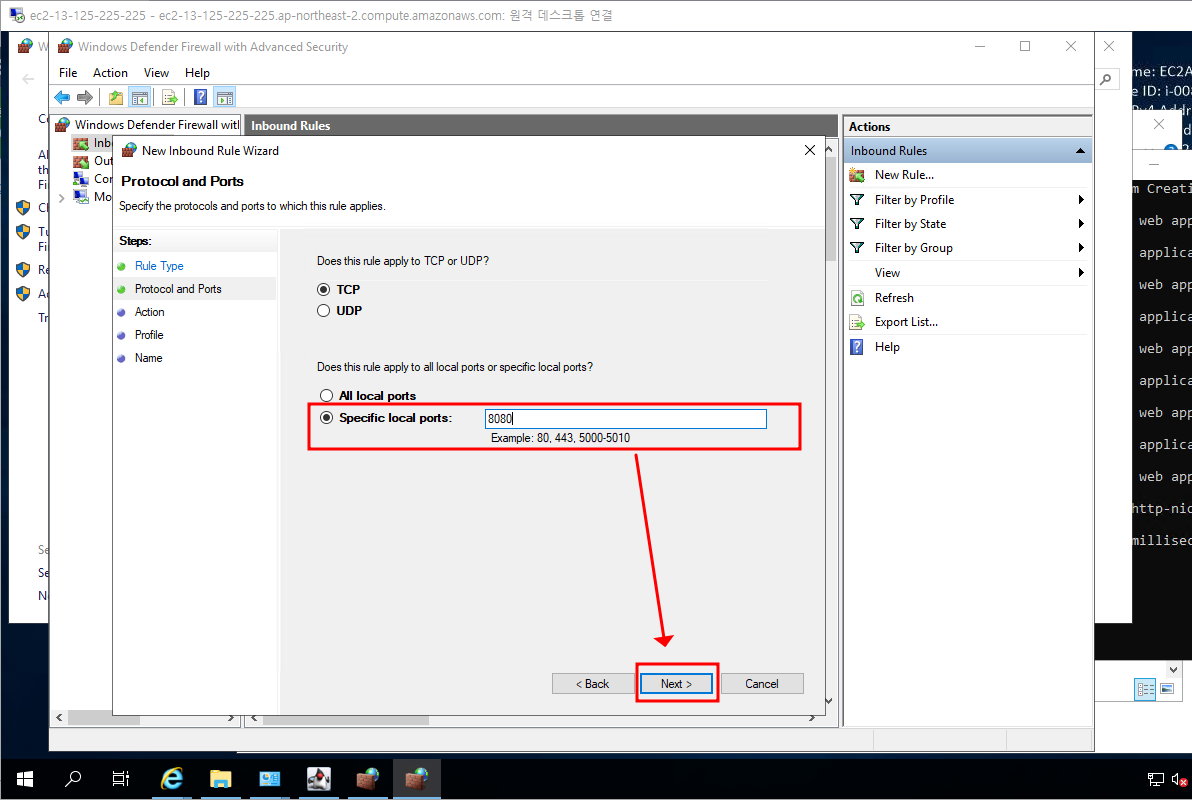Choose the Specific local ports option

pos(327,417)
